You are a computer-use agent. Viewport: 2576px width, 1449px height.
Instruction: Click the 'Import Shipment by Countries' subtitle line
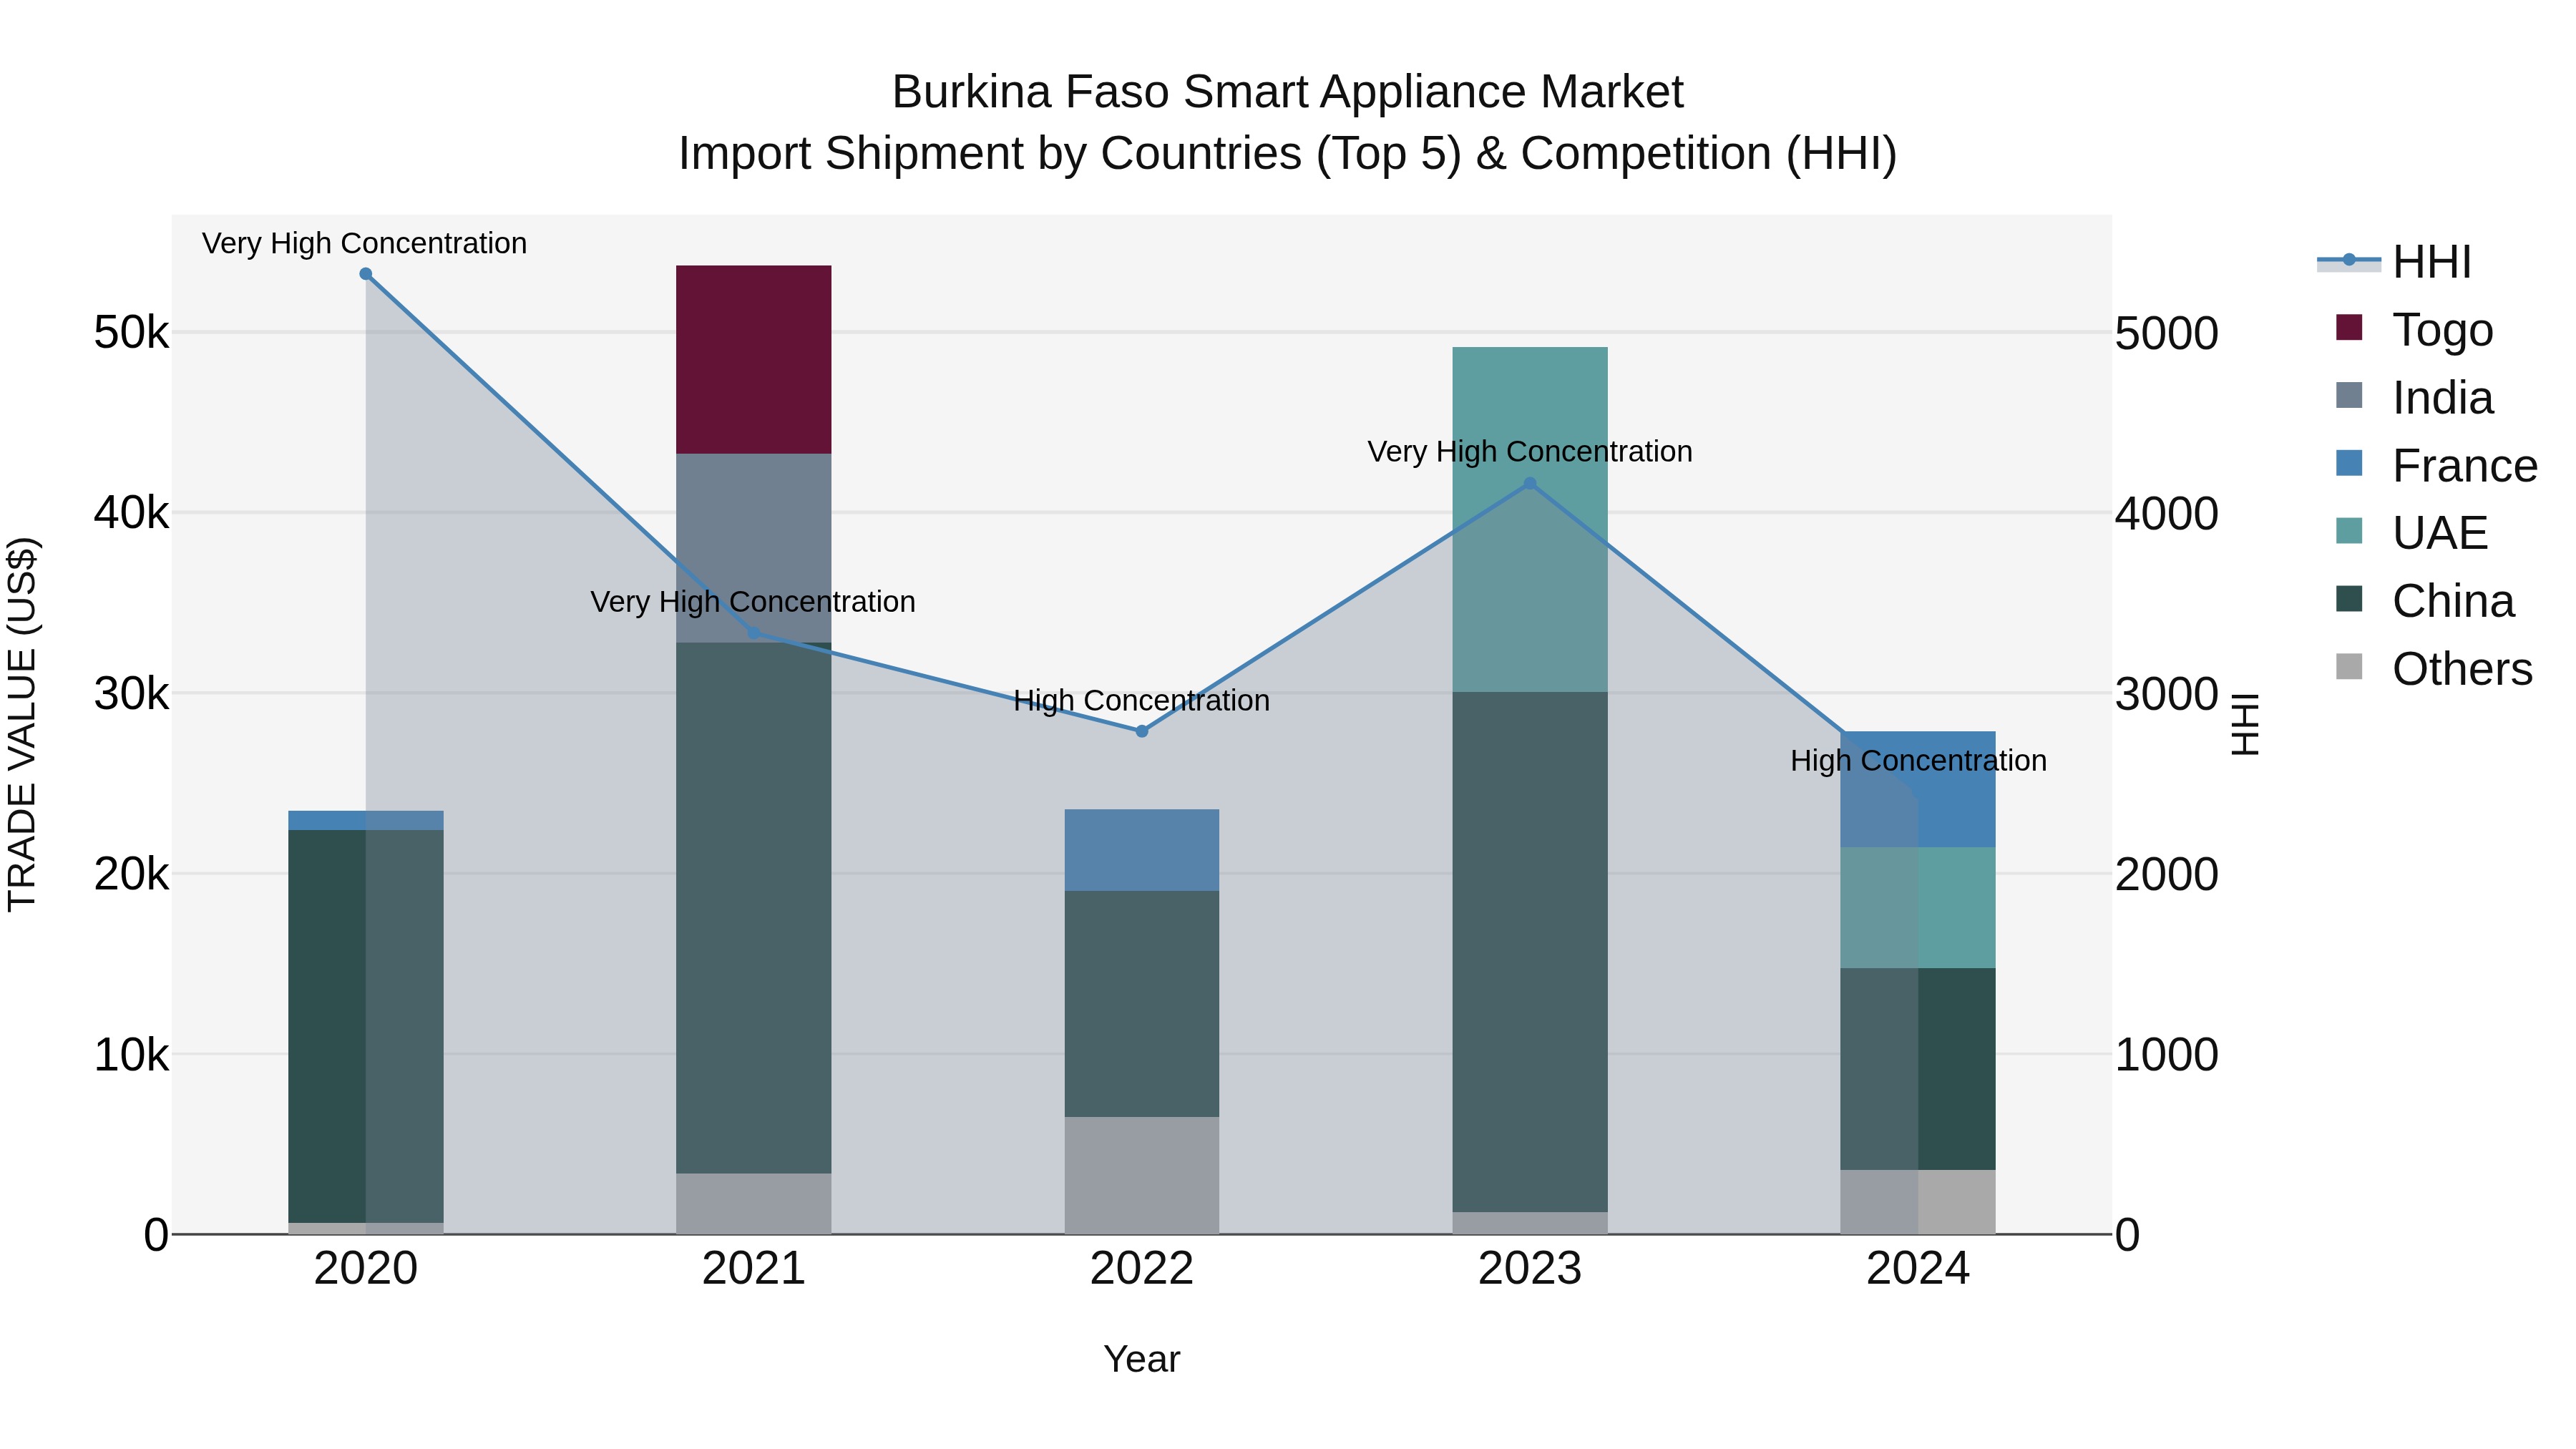coord(1288,154)
